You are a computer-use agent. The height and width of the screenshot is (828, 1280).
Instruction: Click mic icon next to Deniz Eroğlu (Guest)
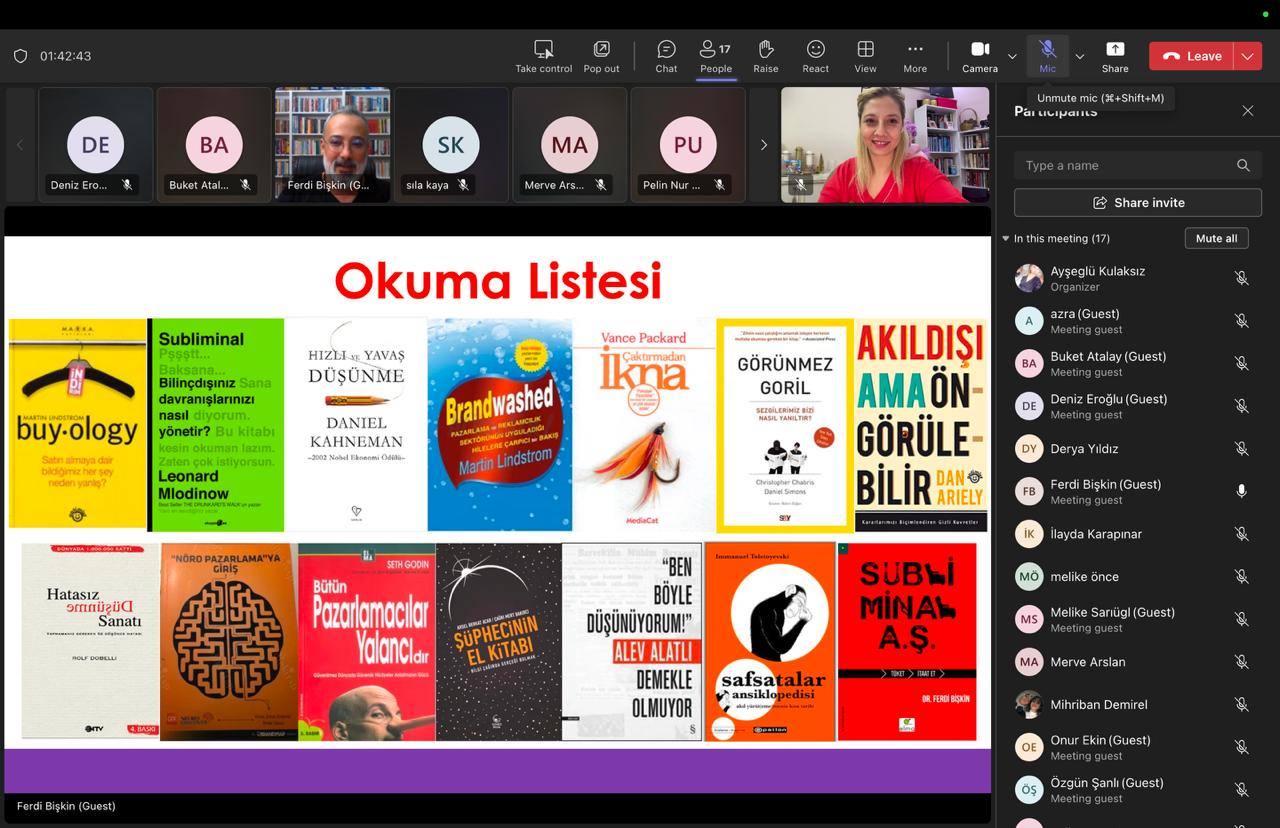tap(1241, 406)
